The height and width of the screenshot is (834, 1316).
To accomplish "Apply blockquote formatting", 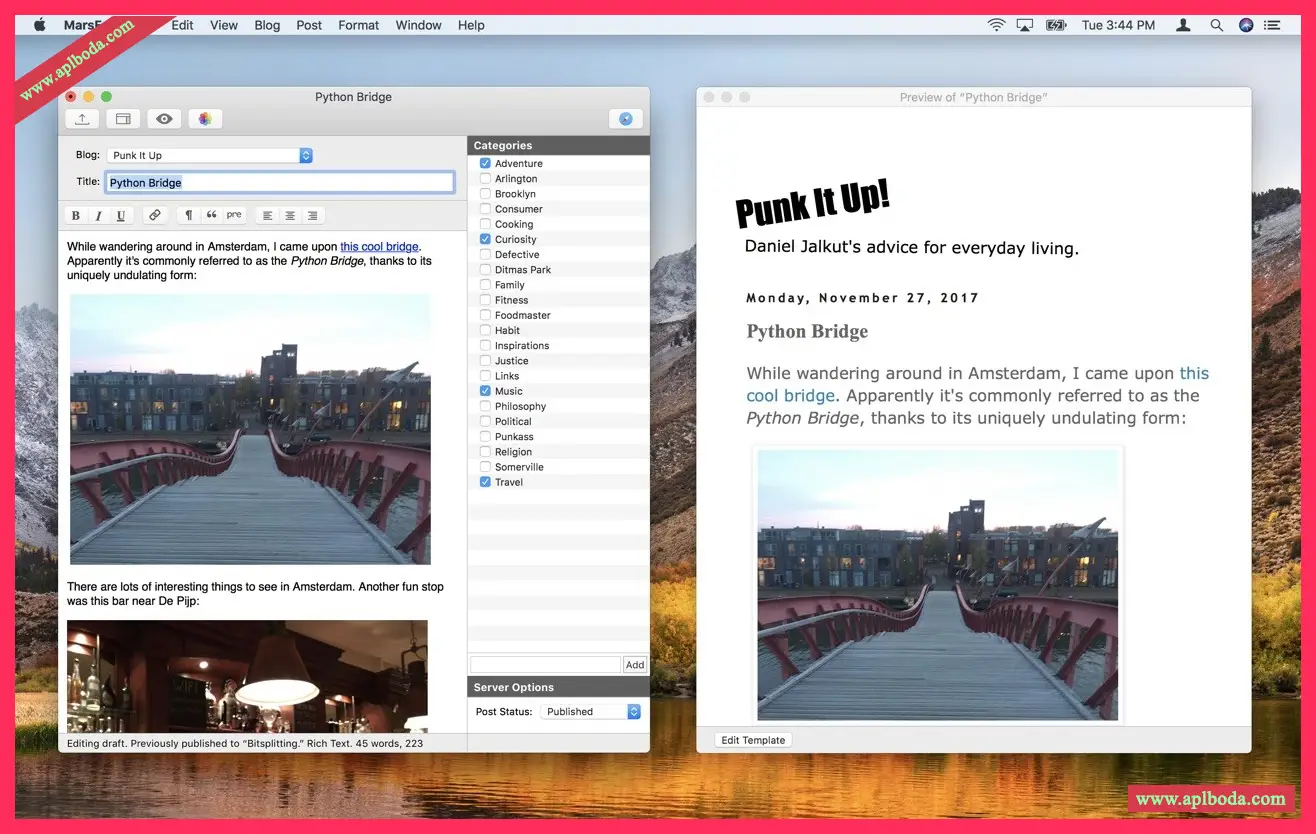I will (211, 215).
